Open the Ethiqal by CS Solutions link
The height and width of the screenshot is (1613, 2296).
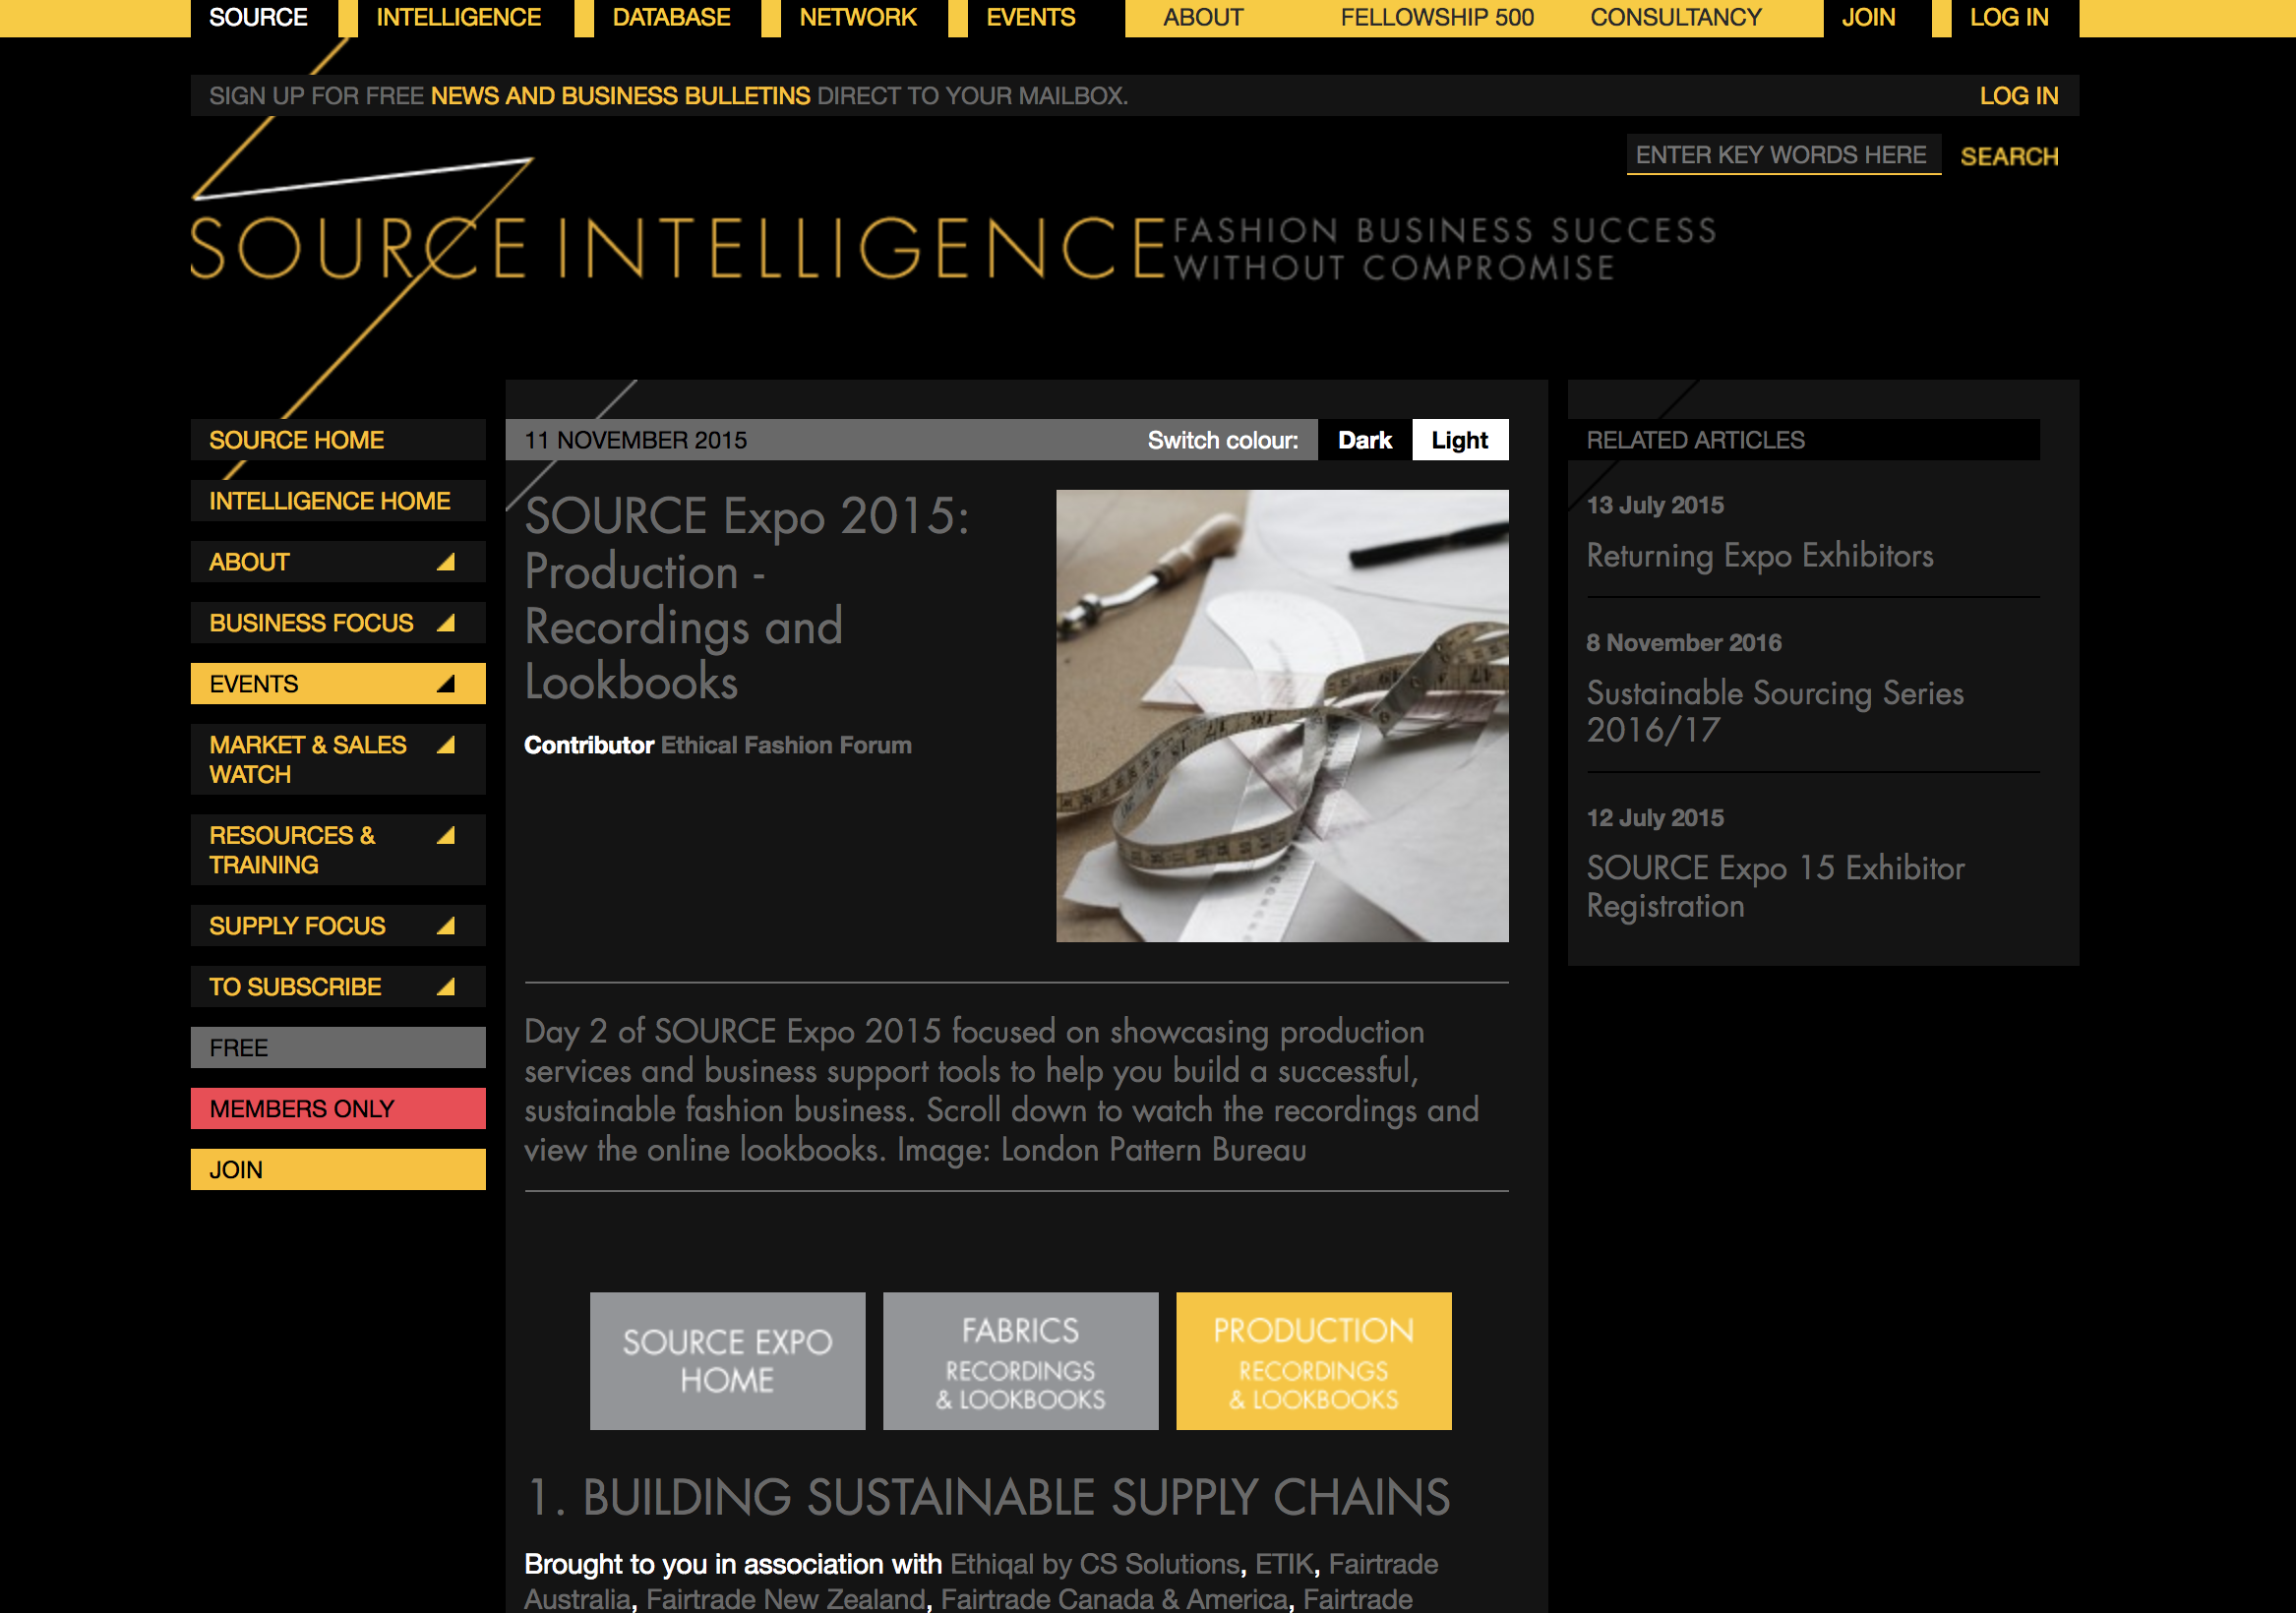(x=1095, y=1564)
